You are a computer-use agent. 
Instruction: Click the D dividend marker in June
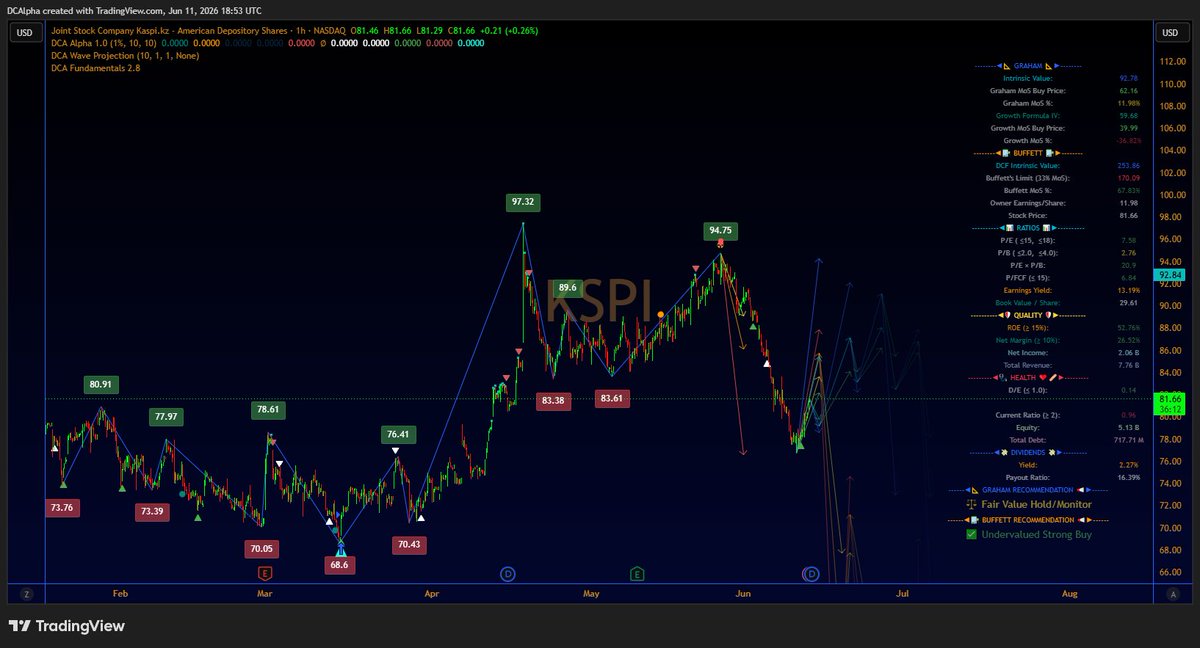coord(811,573)
